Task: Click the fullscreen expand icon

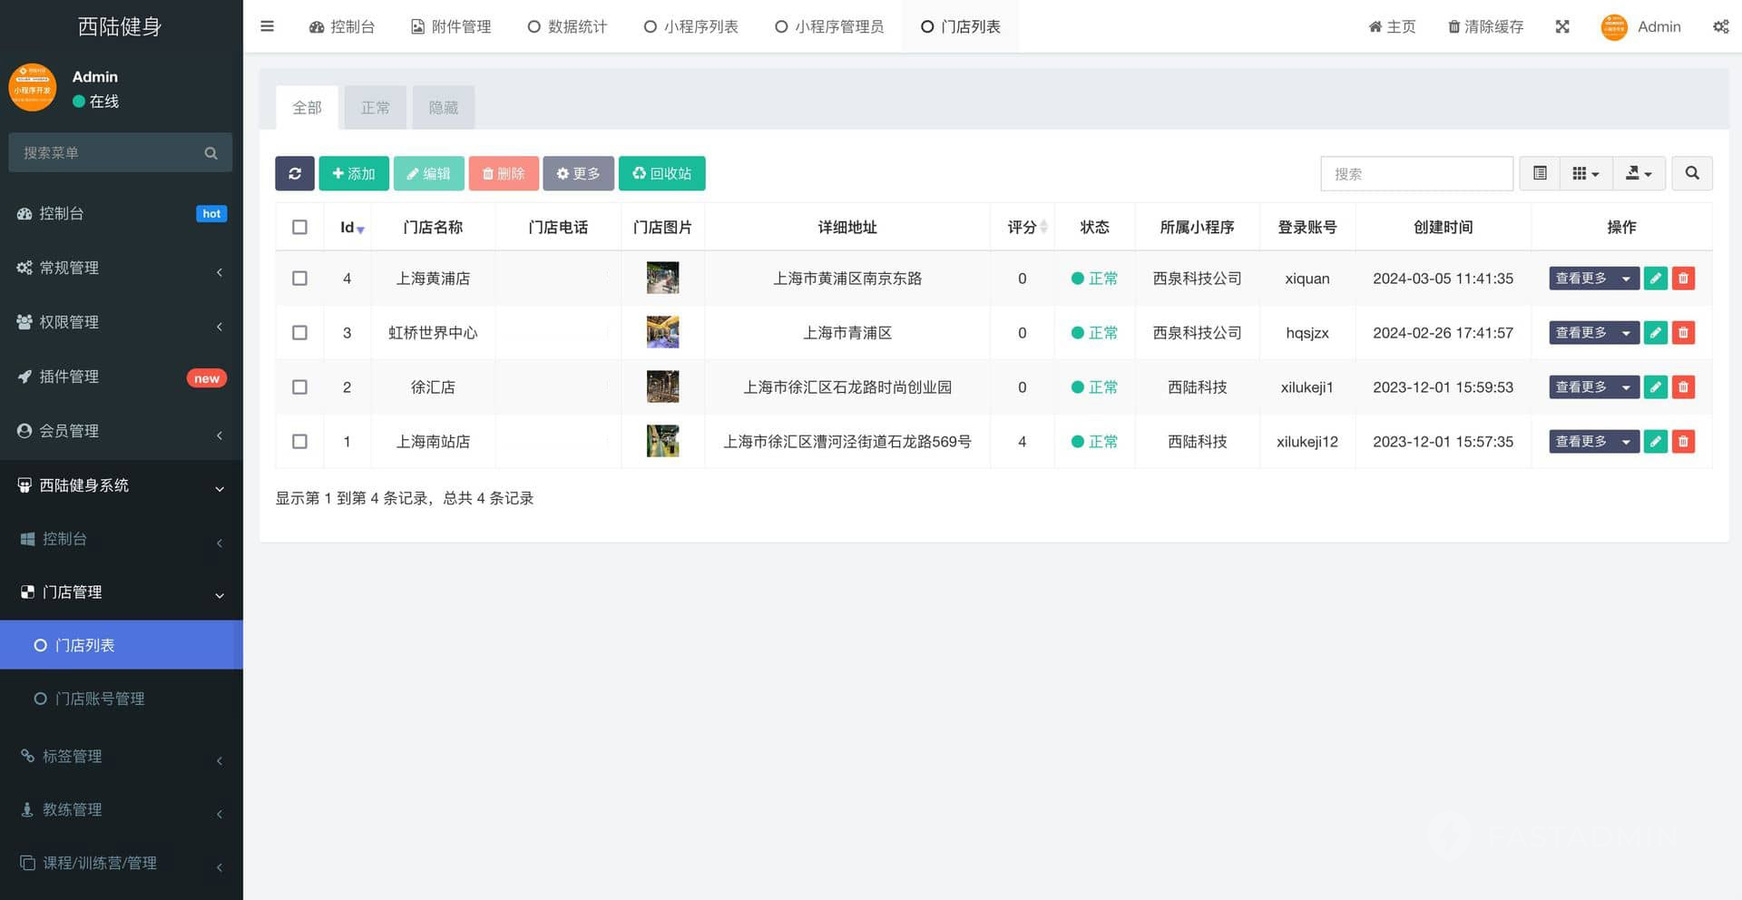Action: pos(1562,27)
